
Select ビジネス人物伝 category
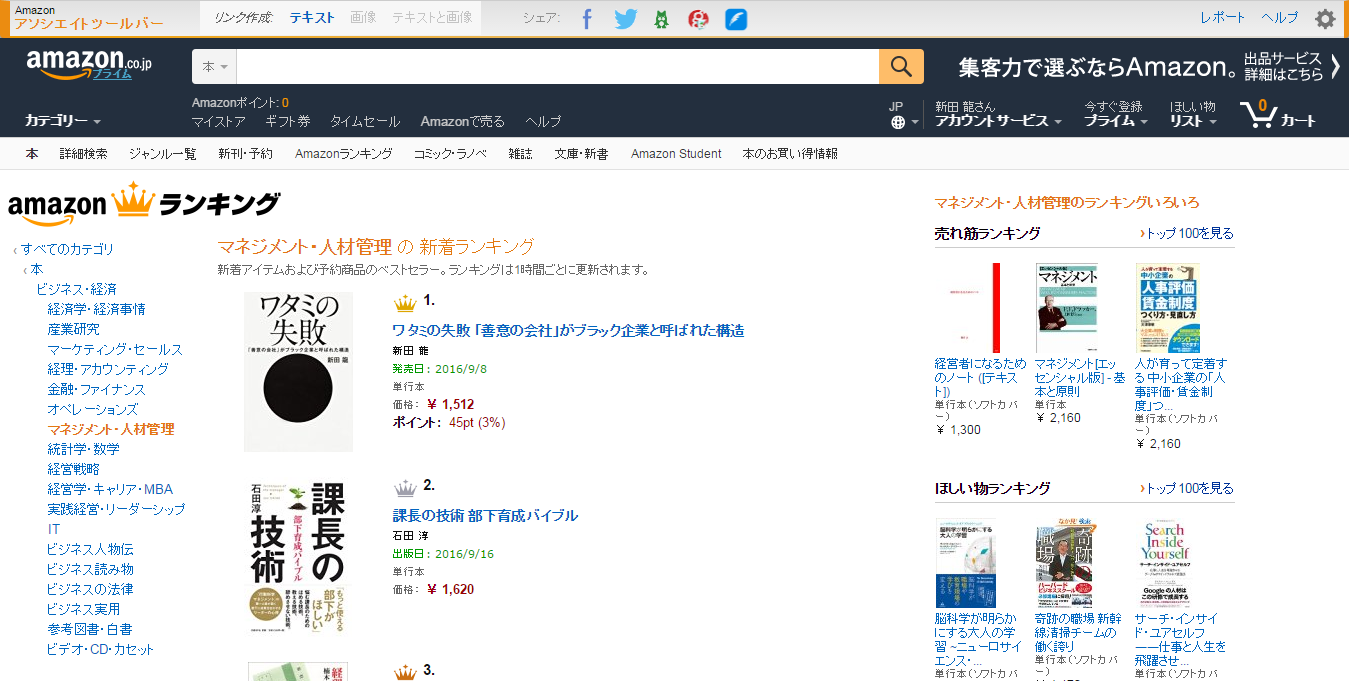[x=90, y=549]
